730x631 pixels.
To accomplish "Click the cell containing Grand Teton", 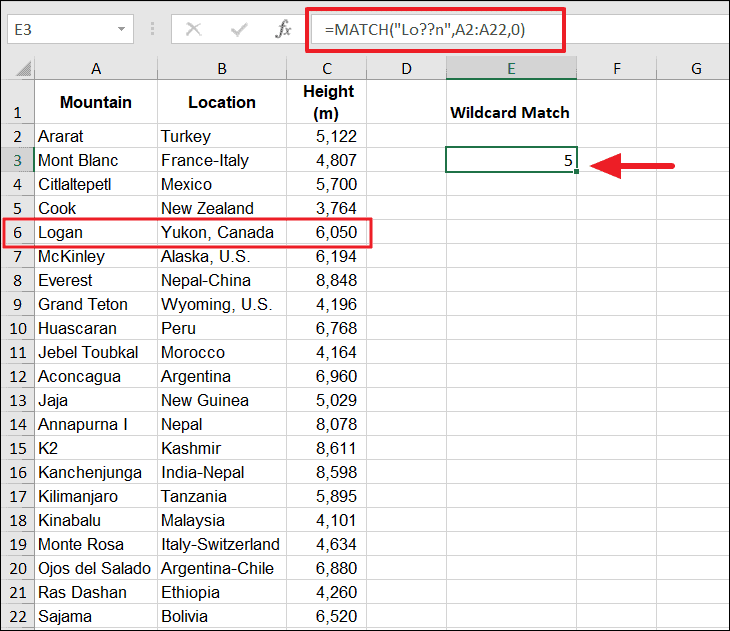I will (x=96, y=304).
